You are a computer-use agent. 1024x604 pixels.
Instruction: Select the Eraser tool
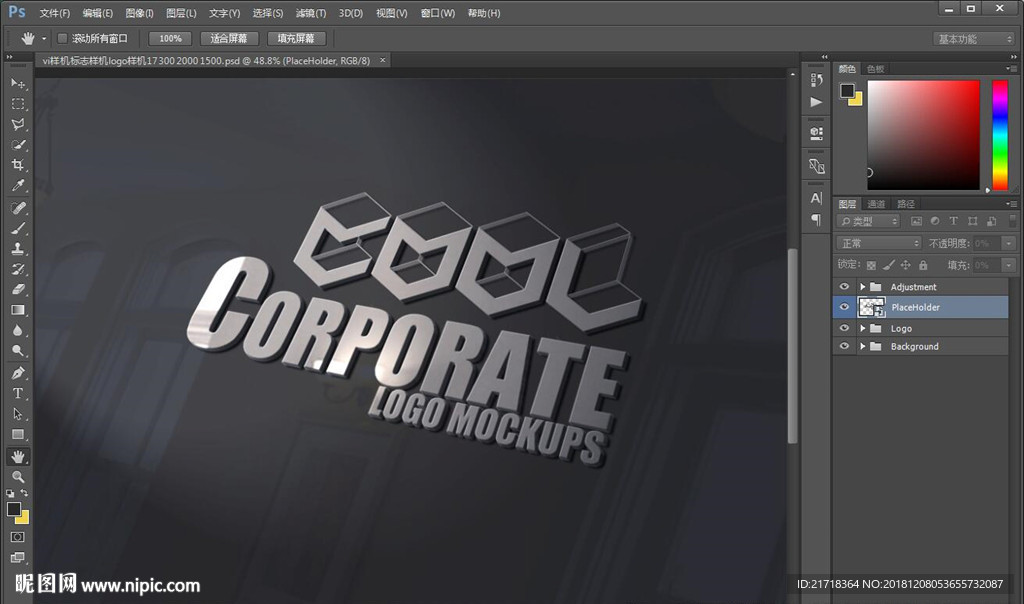[17, 290]
